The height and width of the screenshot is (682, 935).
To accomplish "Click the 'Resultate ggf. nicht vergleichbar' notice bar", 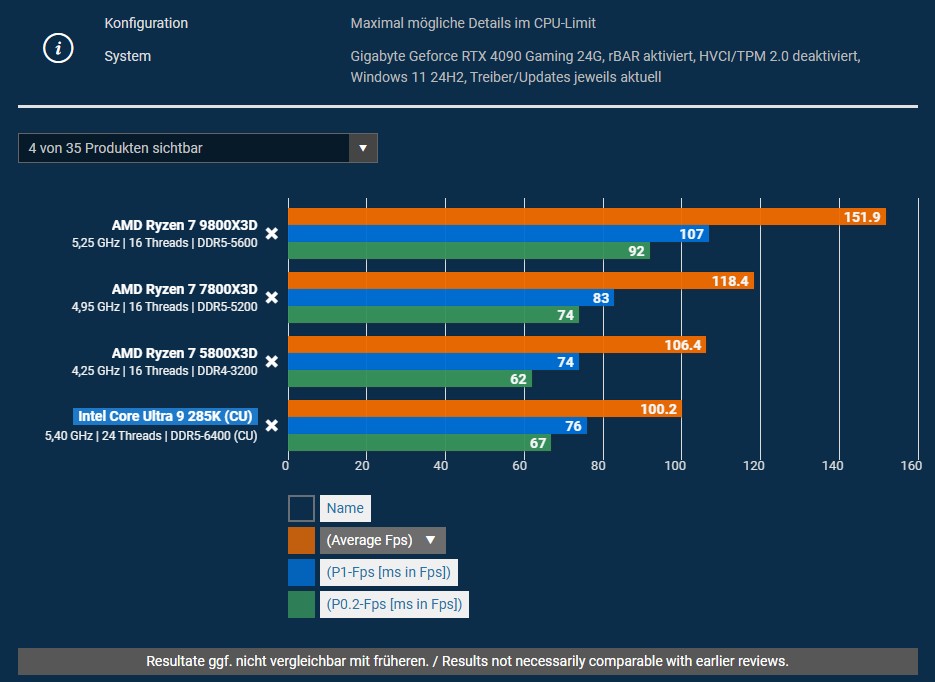I will tap(468, 661).
